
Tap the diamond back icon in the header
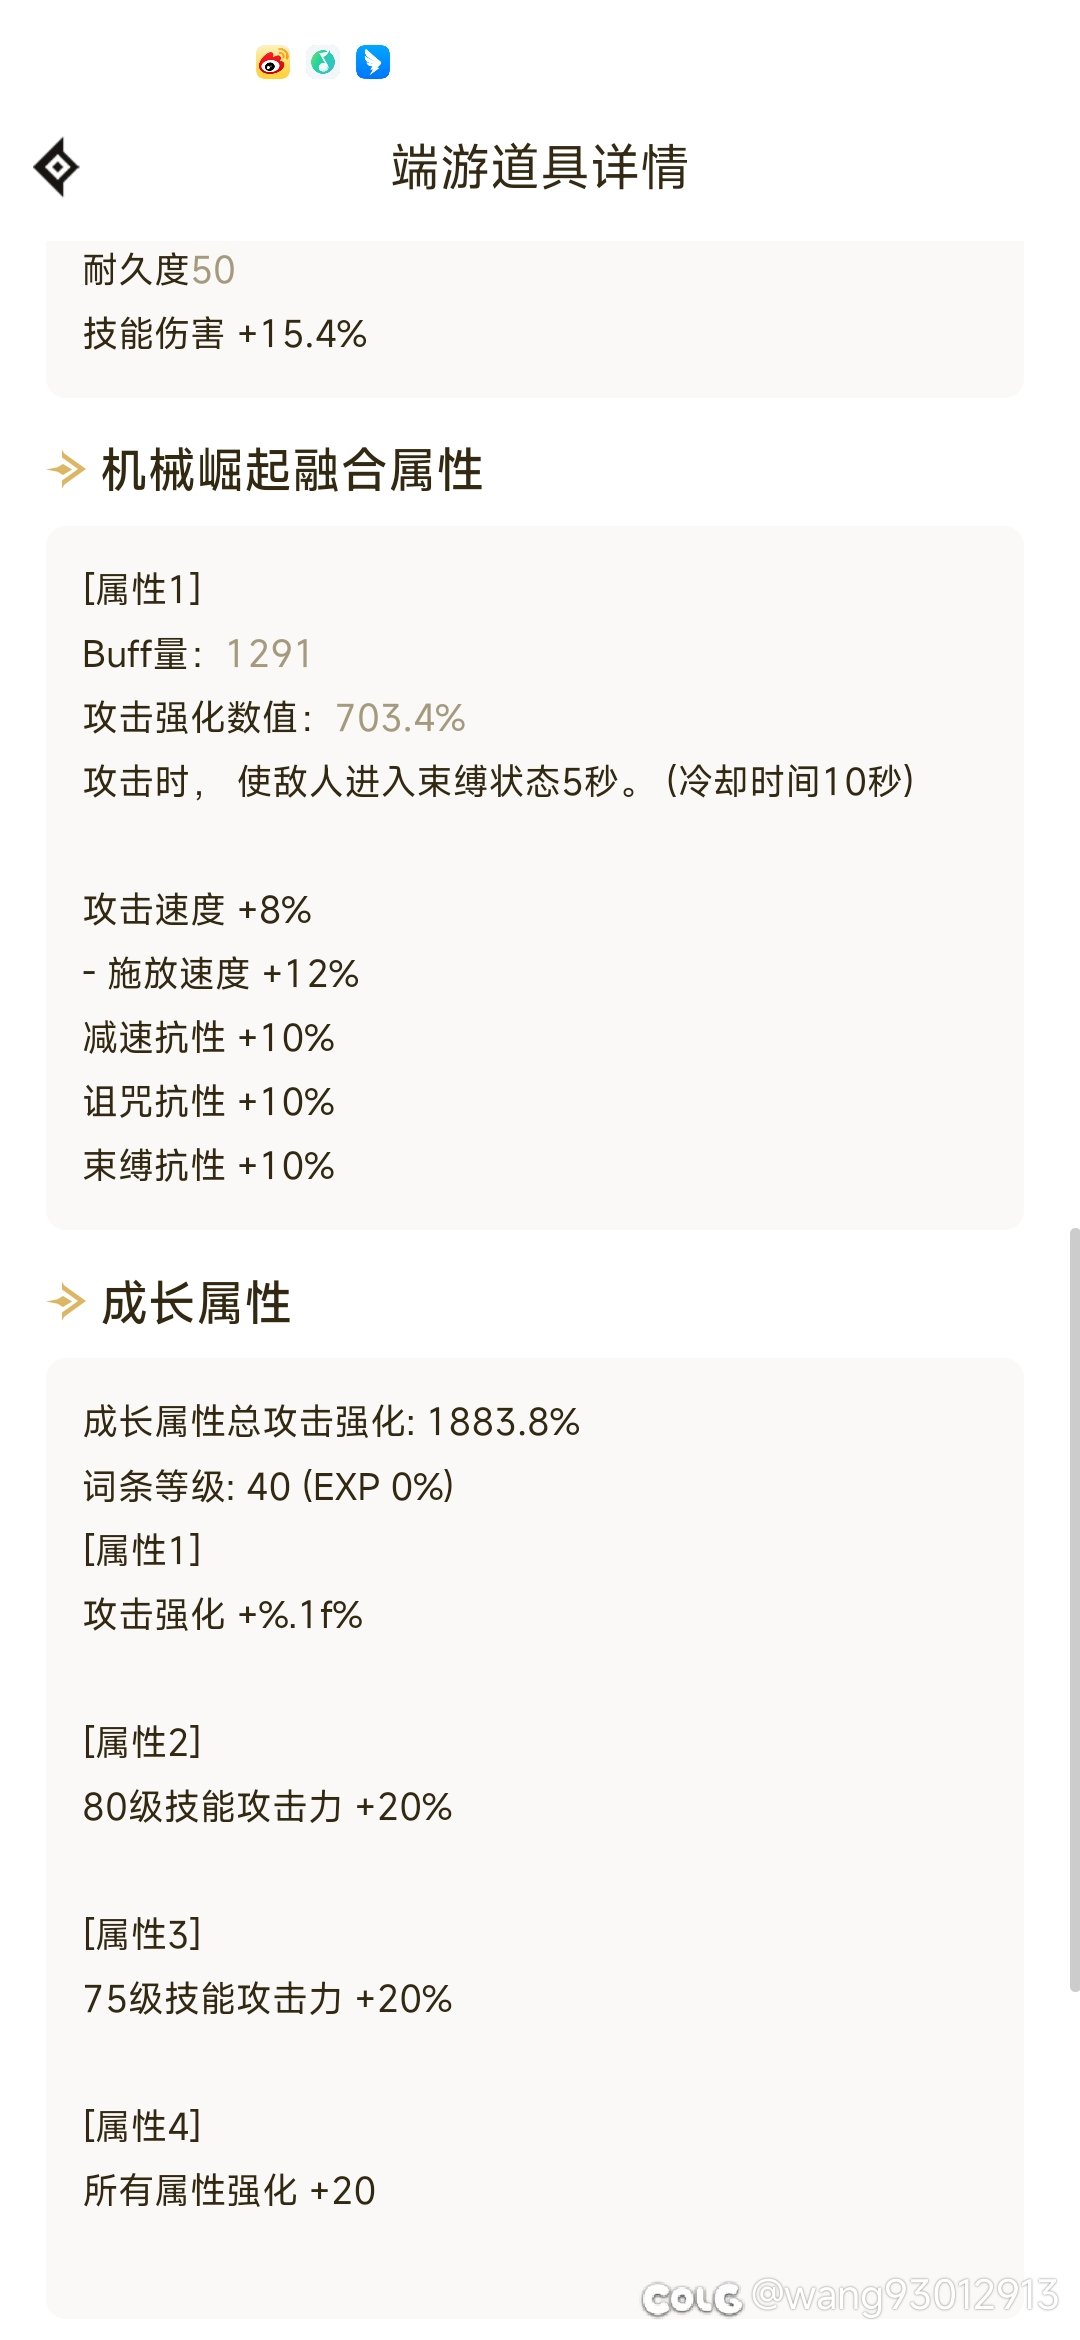click(56, 167)
